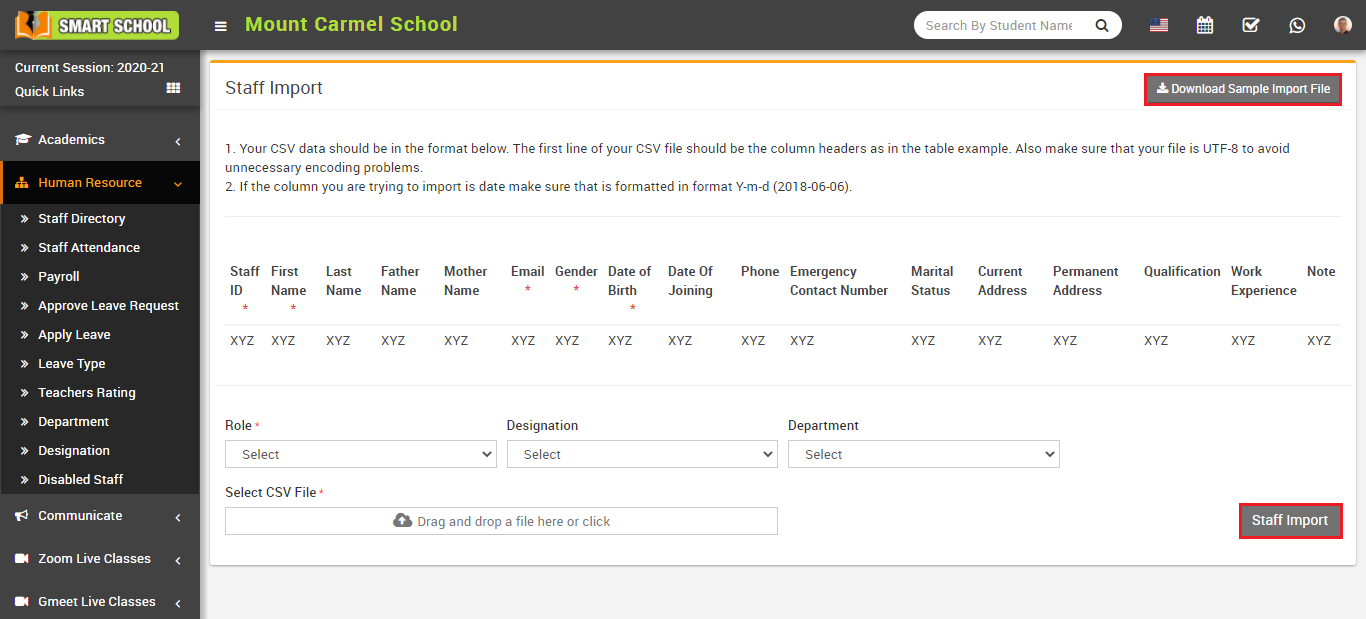Click Download Sample Import File button
The height and width of the screenshot is (619, 1366).
coord(1242,89)
